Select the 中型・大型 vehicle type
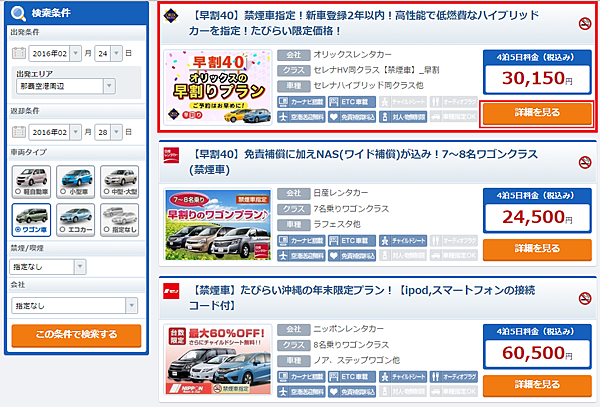The height and width of the screenshot is (407, 600). pos(120,182)
